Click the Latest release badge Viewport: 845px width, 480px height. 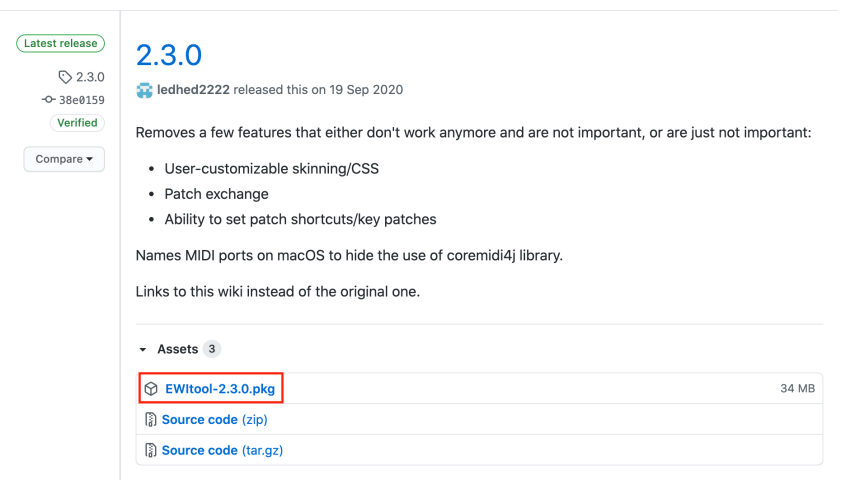click(59, 44)
